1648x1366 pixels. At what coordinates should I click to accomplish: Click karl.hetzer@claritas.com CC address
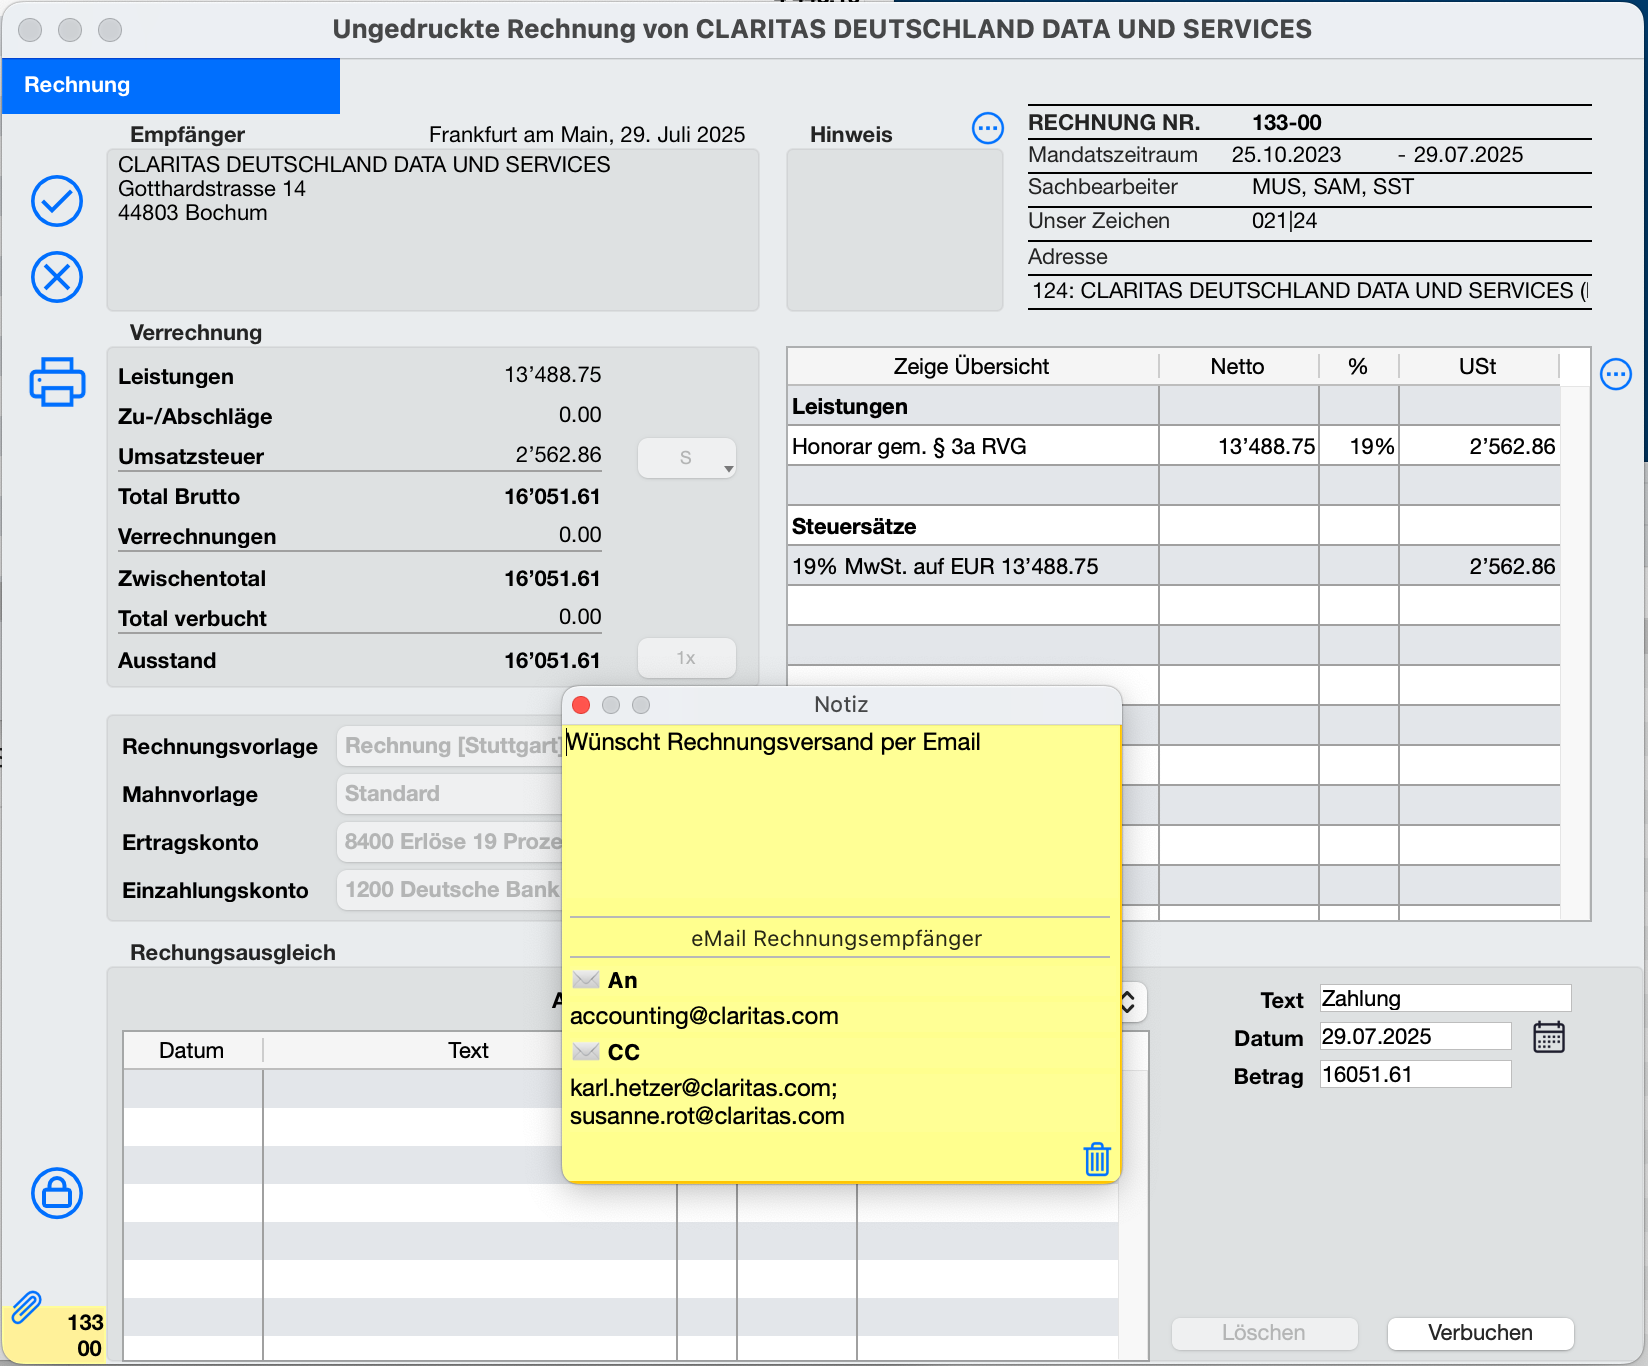[704, 1088]
